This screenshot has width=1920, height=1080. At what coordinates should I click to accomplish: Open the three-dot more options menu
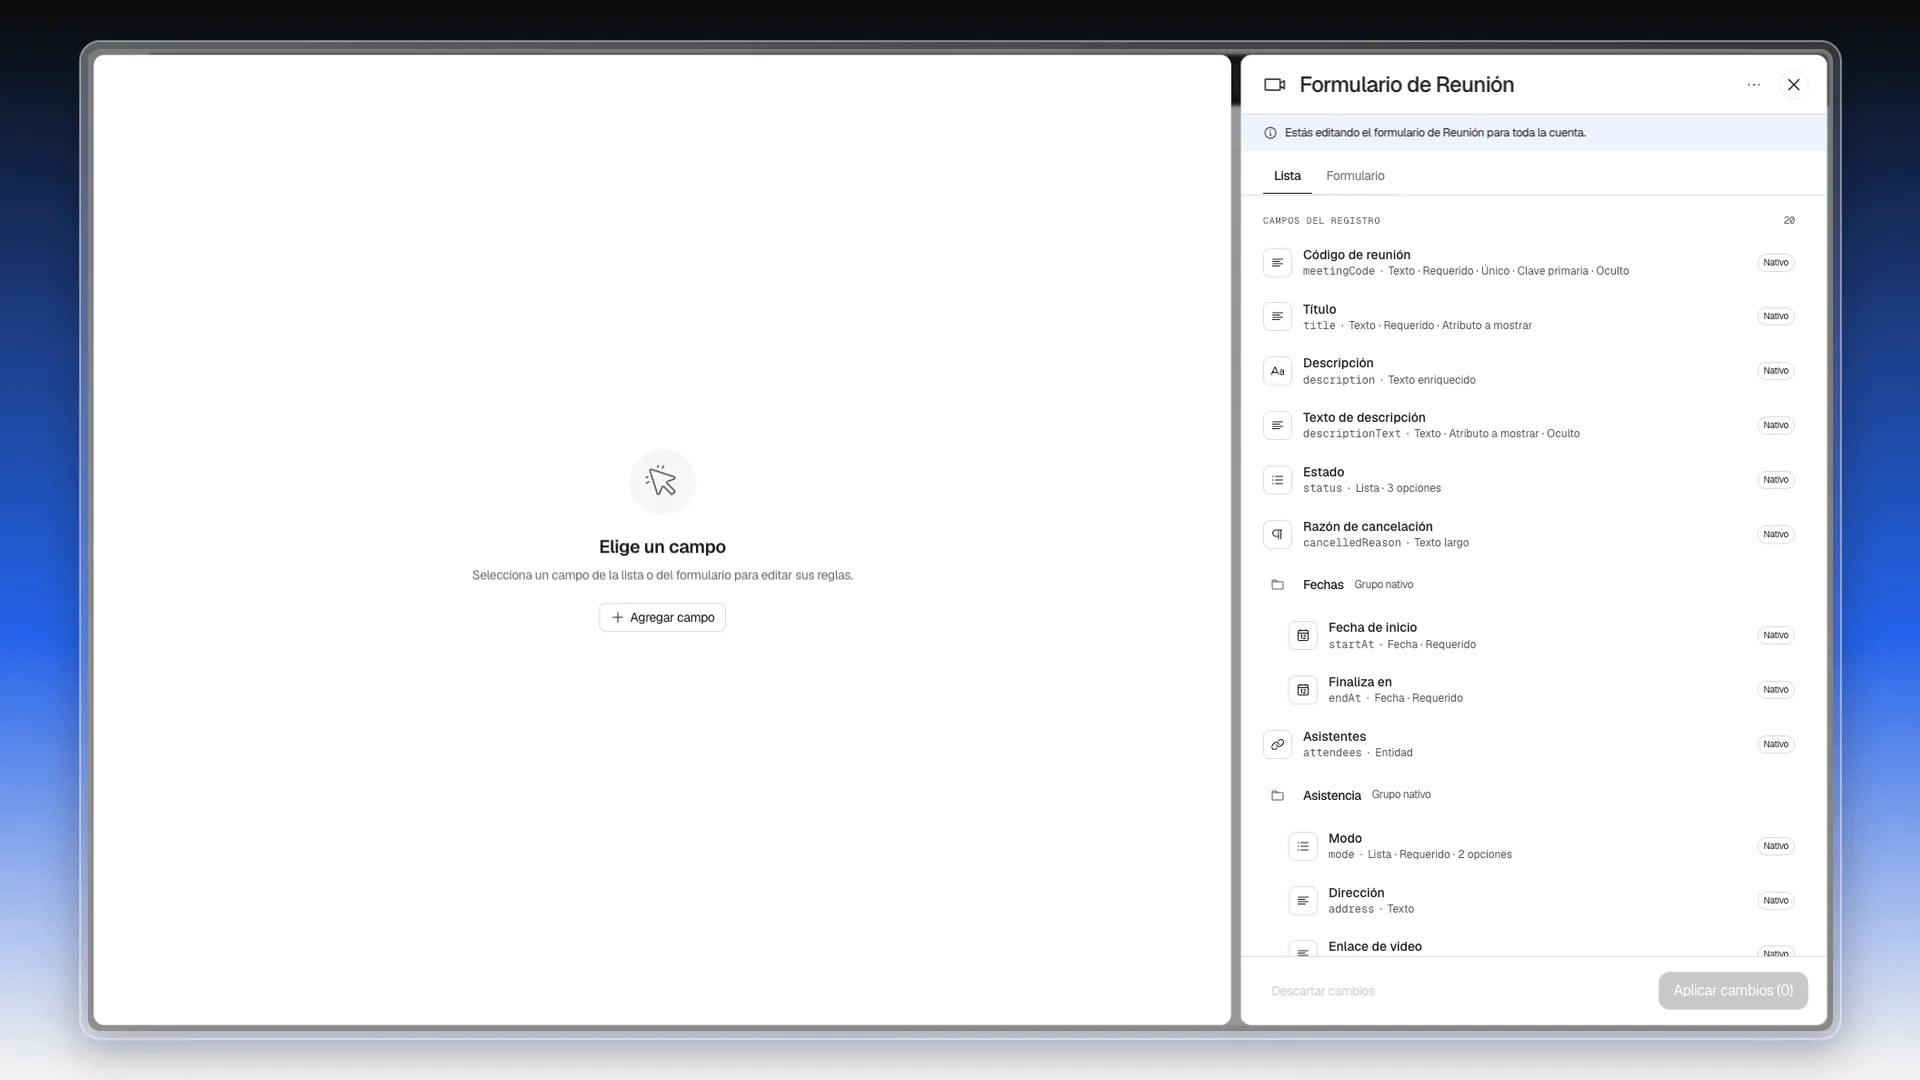[1753, 85]
